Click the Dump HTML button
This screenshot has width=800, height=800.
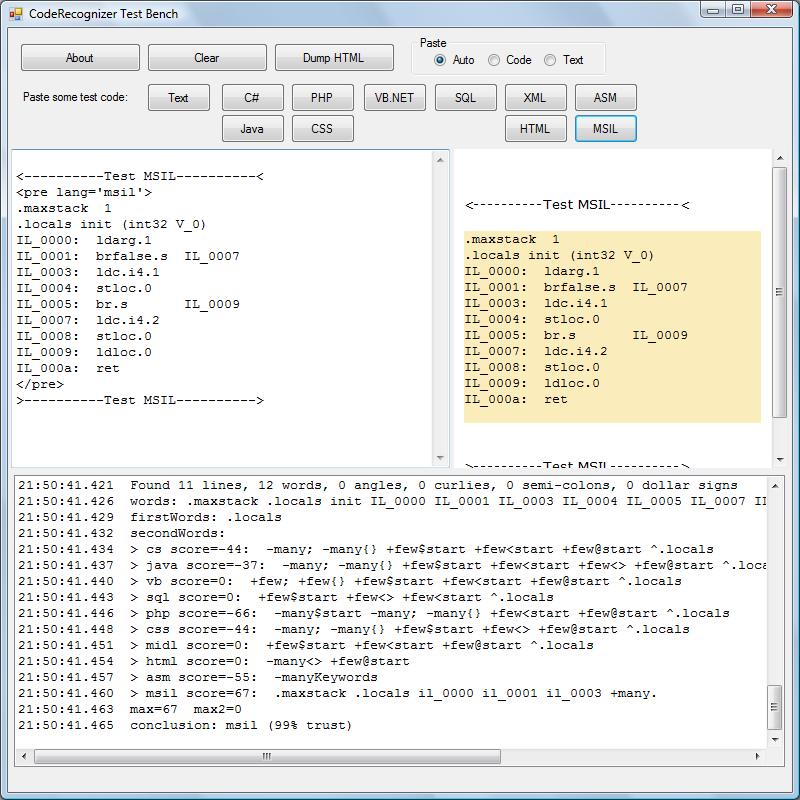(x=334, y=58)
